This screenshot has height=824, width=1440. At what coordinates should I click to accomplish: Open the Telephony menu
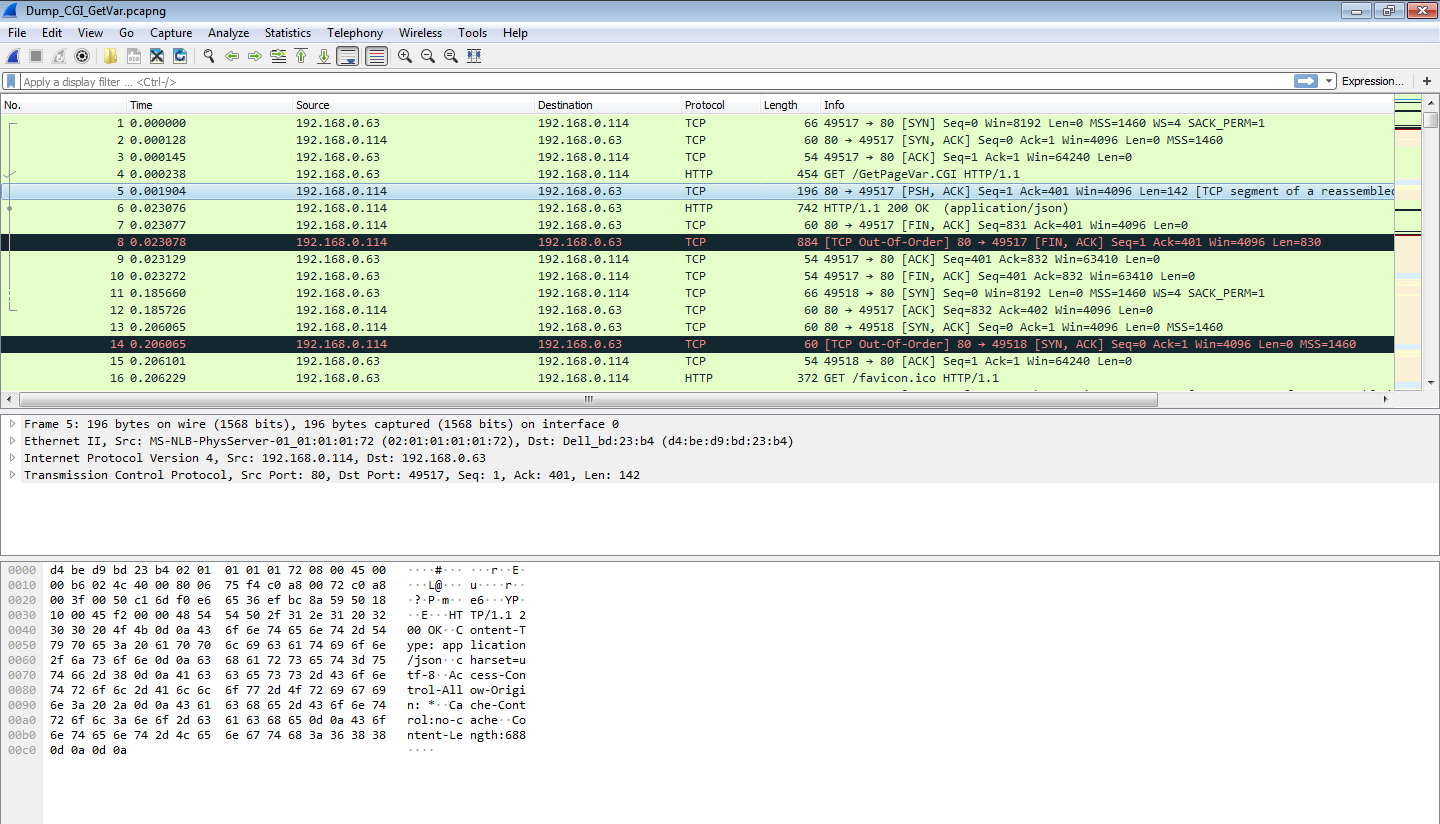[355, 33]
